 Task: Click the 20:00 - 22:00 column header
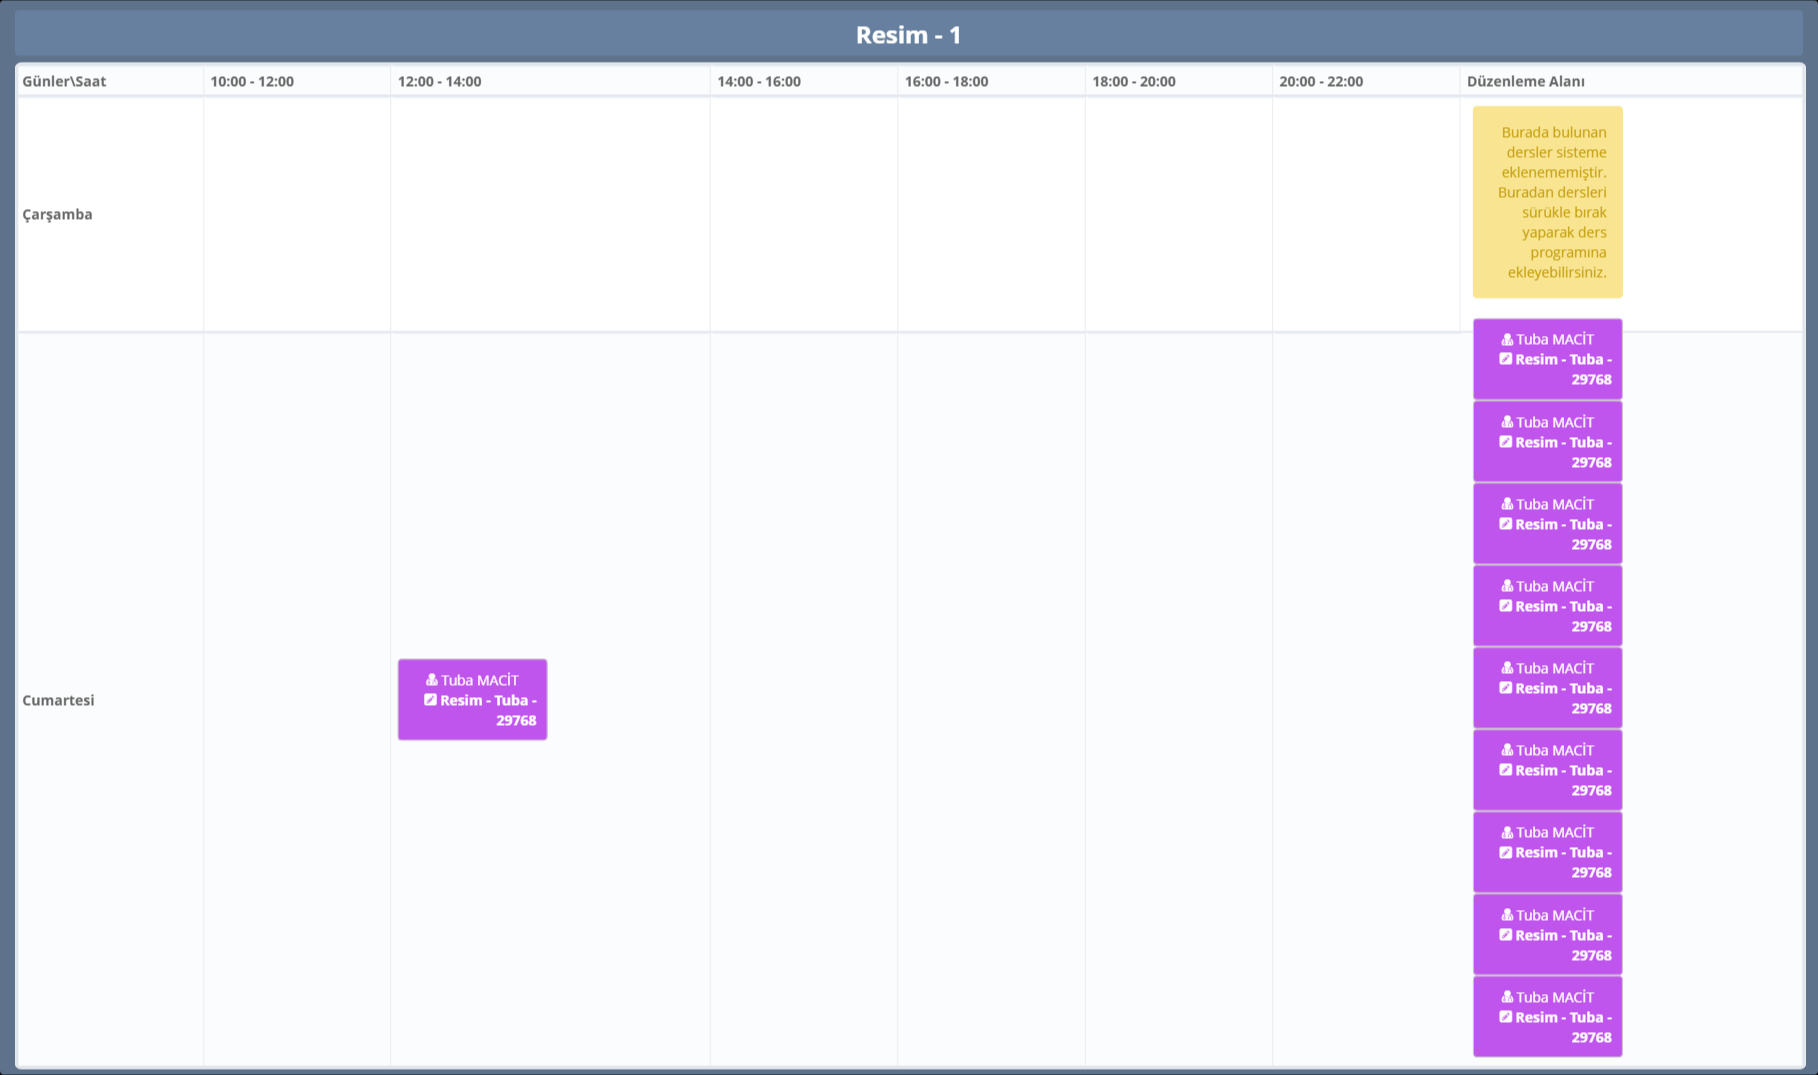[x=1320, y=81]
